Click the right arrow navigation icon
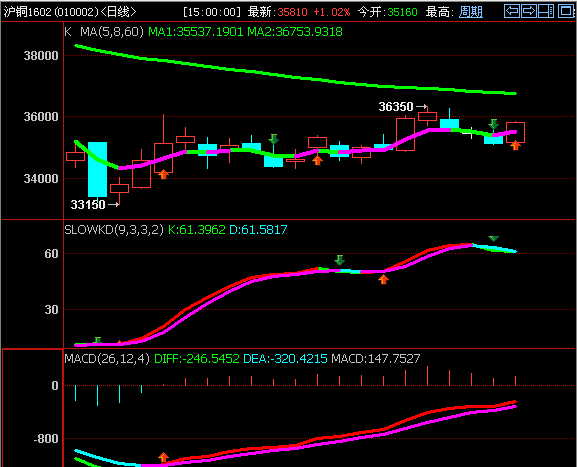577x467 pixels. pyautogui.click(x=529, y=11)
